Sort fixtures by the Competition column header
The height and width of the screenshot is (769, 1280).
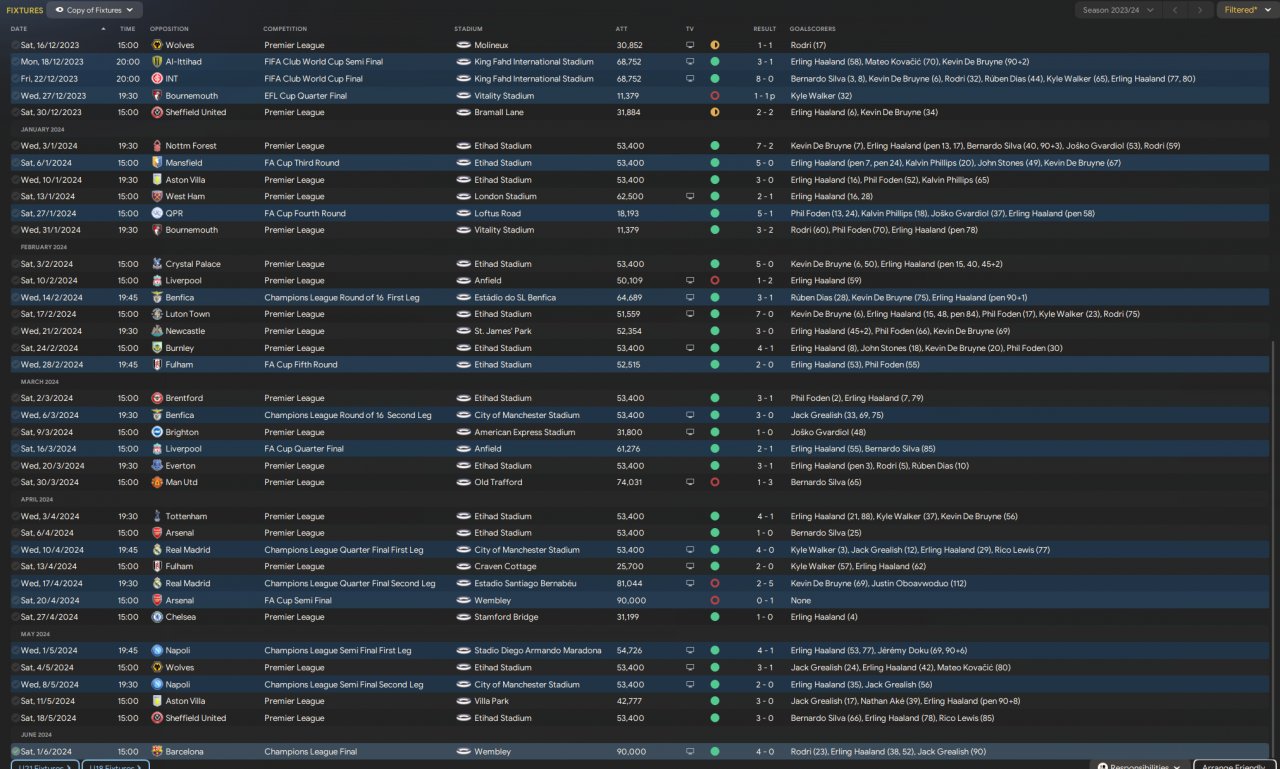pyautogui.click(x=286, y=29)
